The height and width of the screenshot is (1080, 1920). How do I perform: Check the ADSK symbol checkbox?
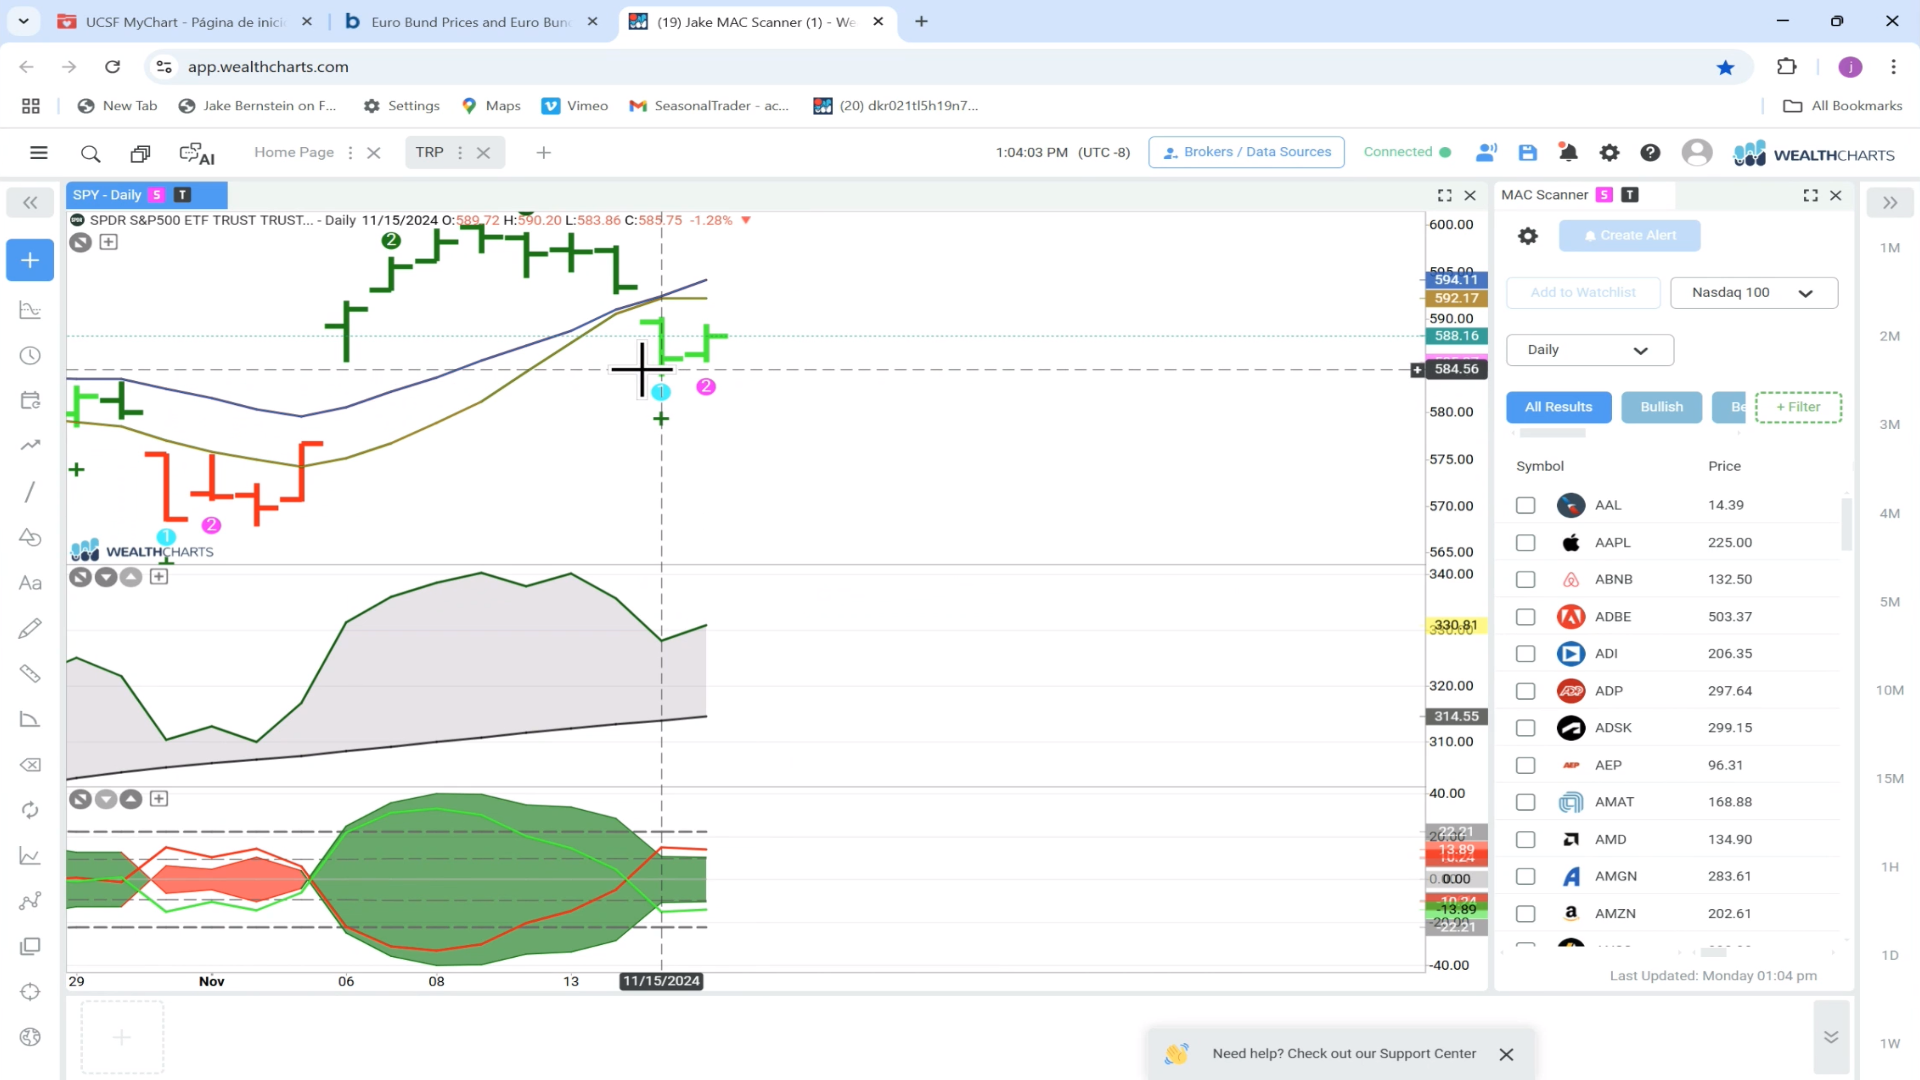pos(1525,728)
